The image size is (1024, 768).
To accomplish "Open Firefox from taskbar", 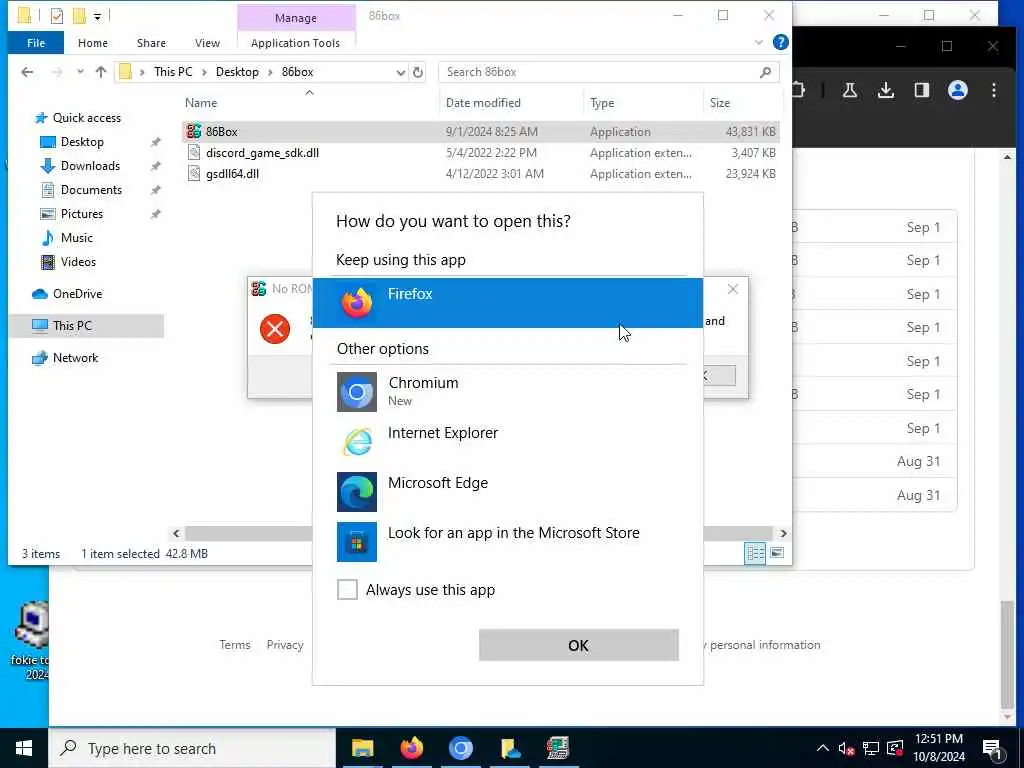I will pyautogui.click(x=411, y=748).
